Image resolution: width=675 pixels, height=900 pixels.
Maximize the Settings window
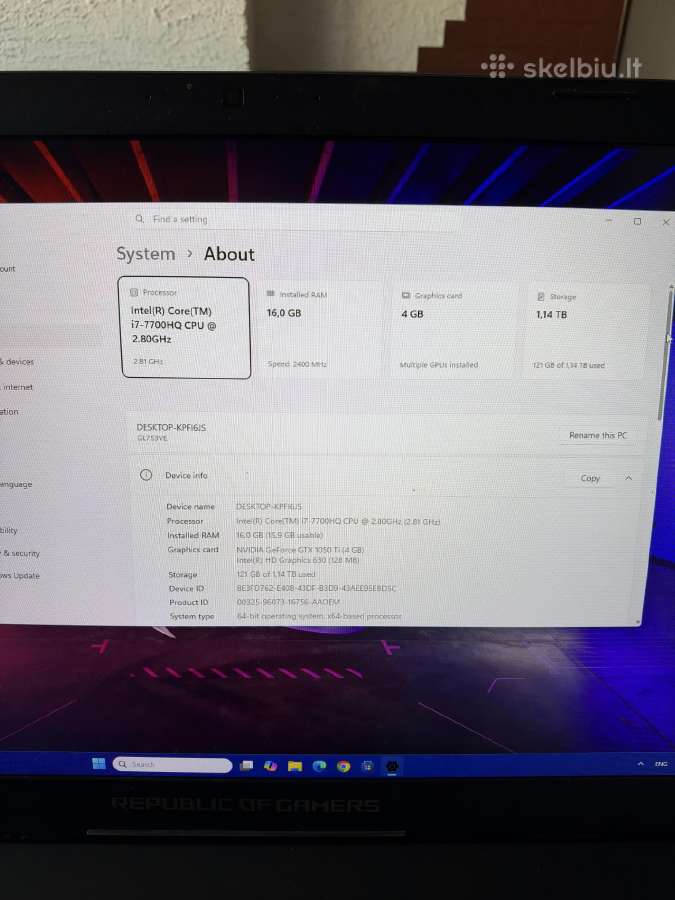637,221
